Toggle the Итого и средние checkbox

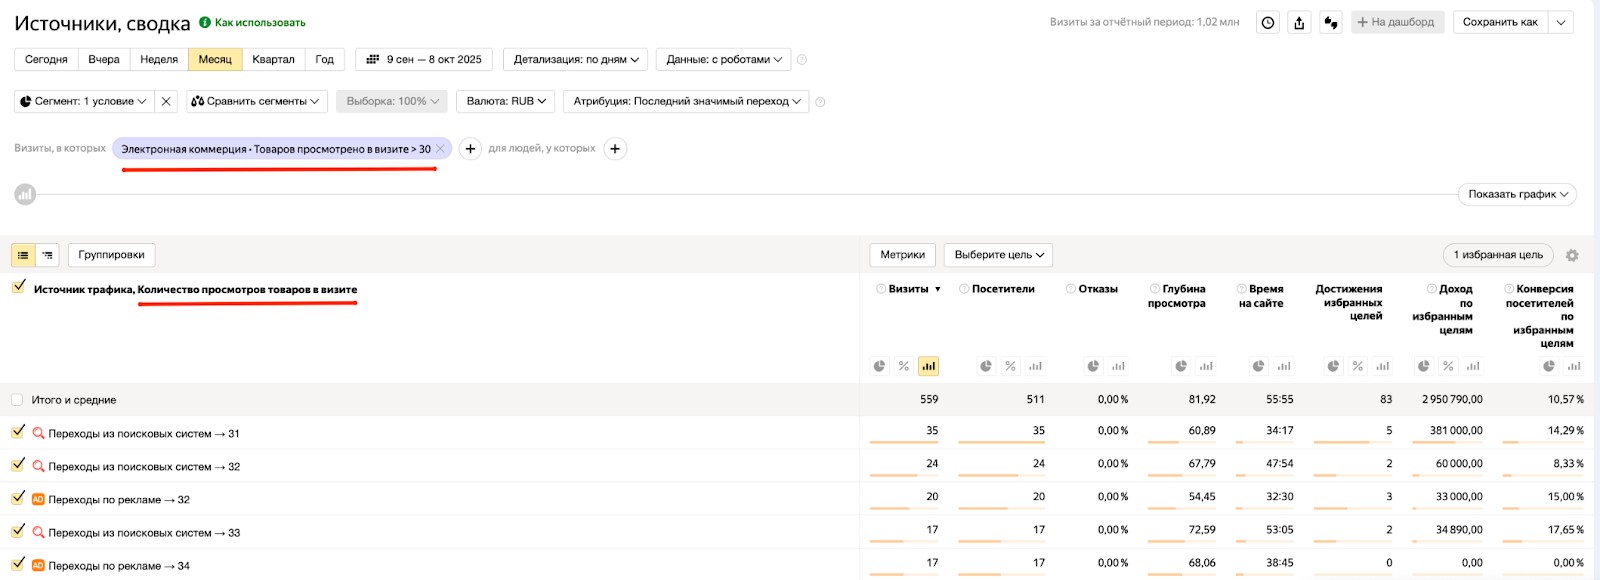(17, 400)
